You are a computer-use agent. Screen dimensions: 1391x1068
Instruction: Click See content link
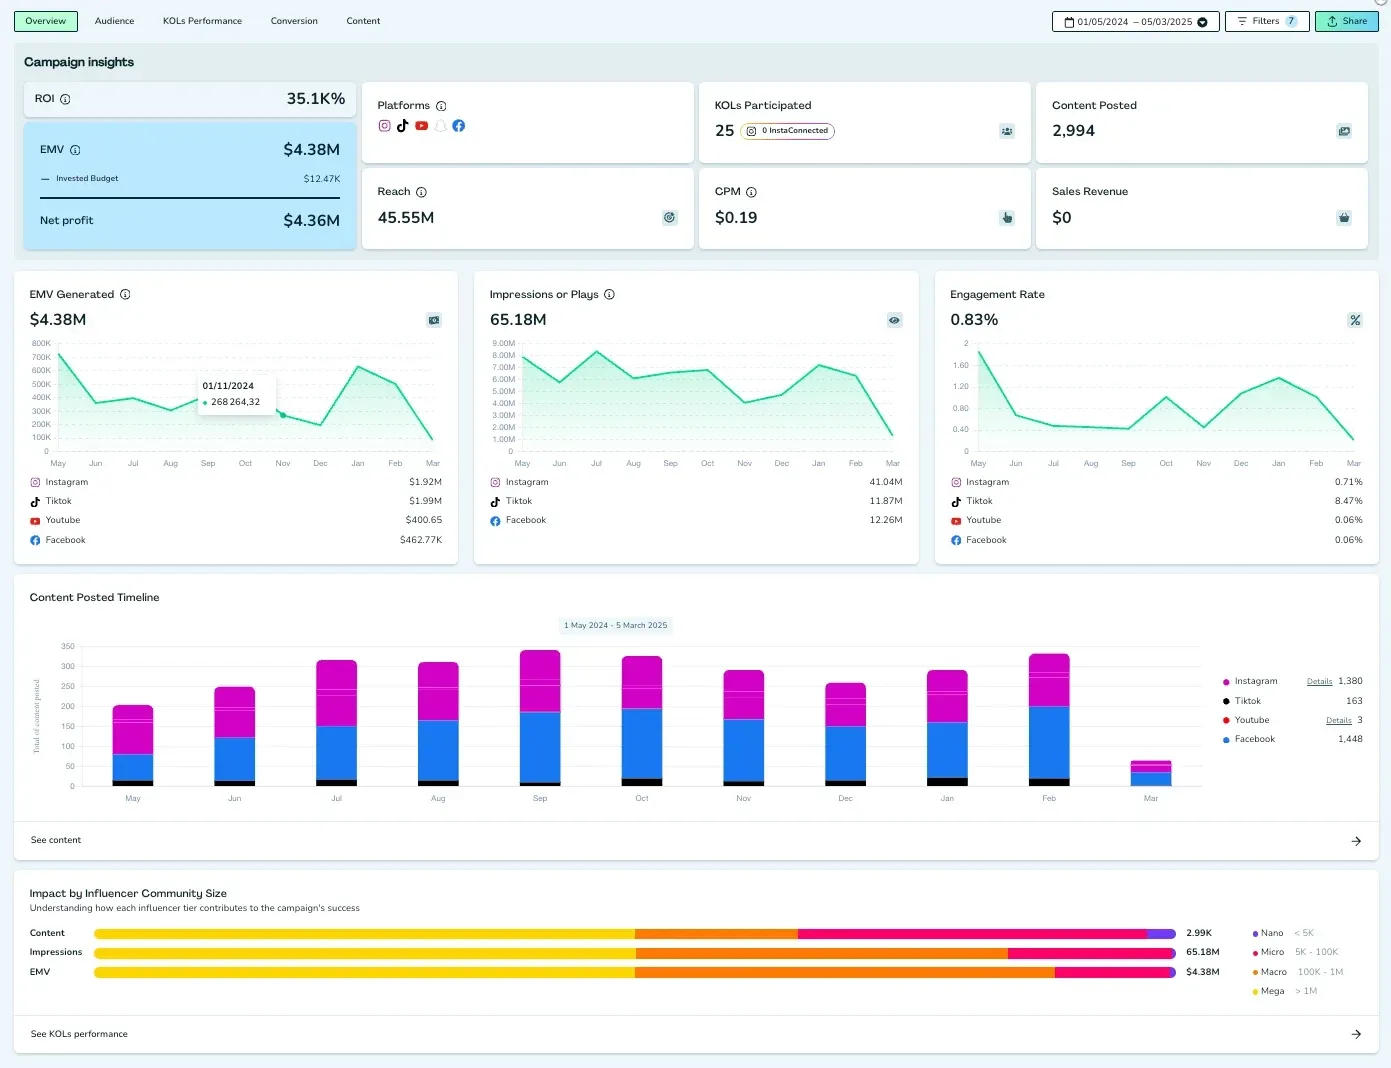coord(56,840)
